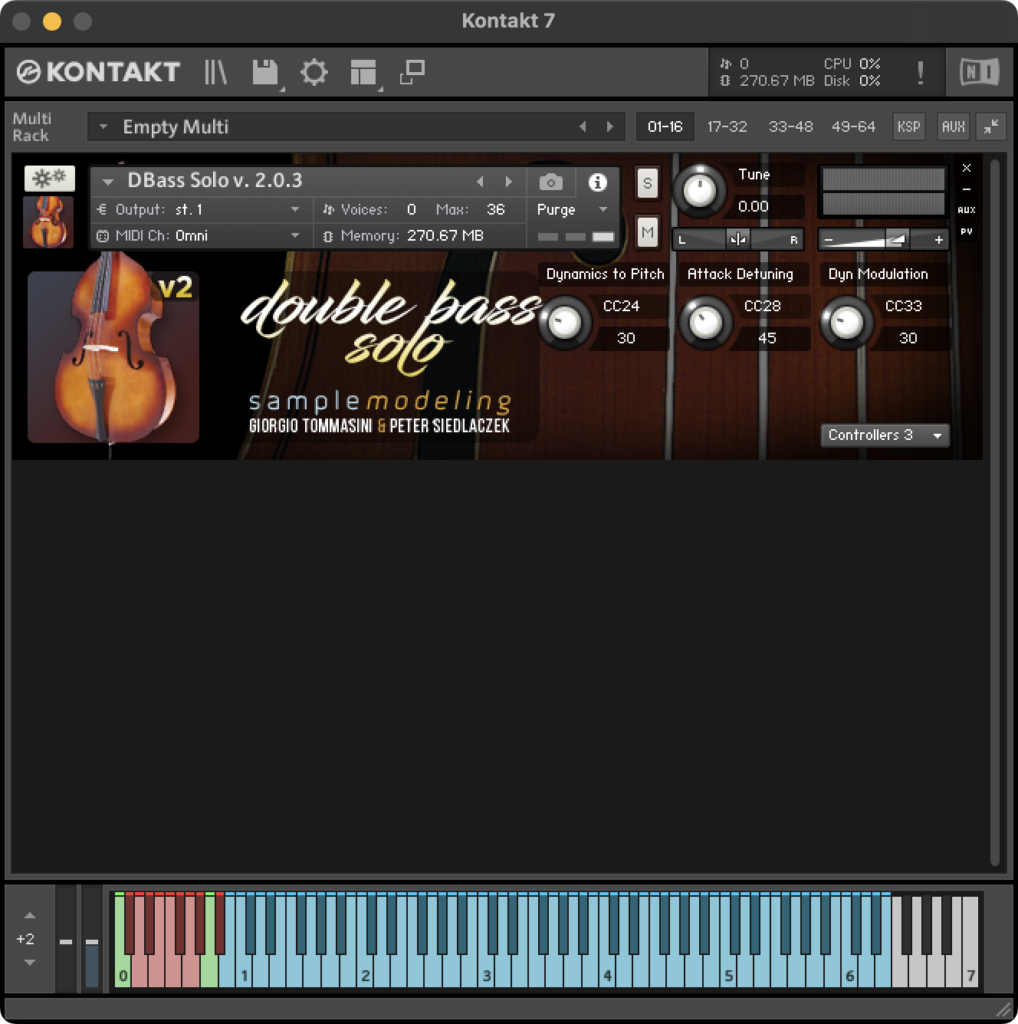Click the pan L-R slider
This screenshot has height=1024, width=1018.
[x=738, y=240]
